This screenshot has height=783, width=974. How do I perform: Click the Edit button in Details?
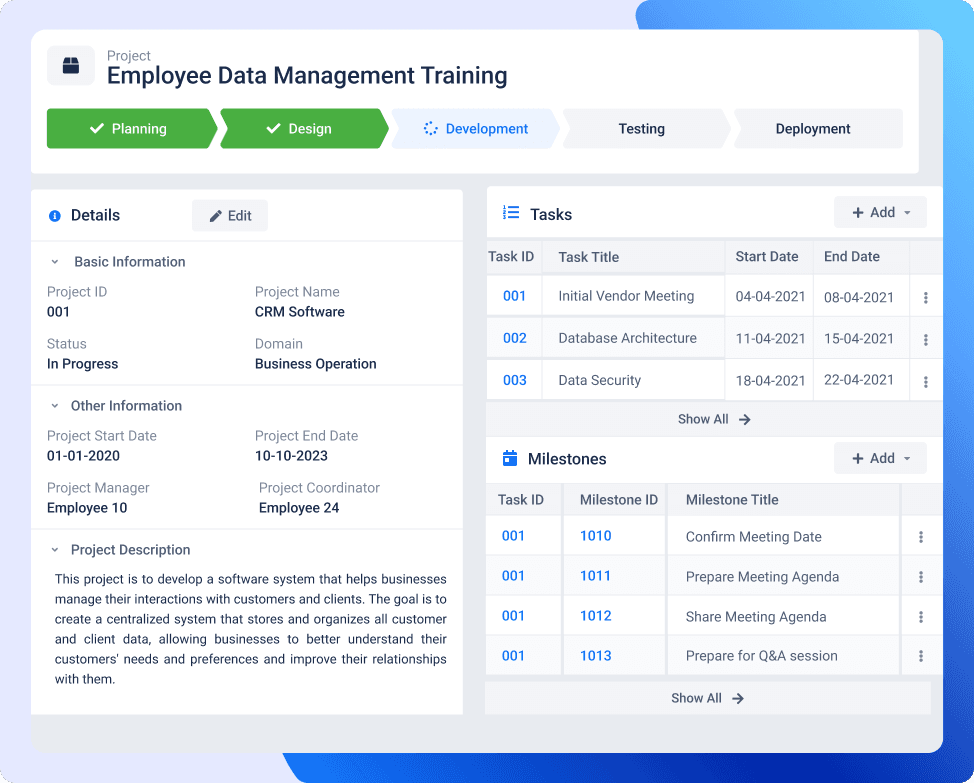[x=229, y=215]
